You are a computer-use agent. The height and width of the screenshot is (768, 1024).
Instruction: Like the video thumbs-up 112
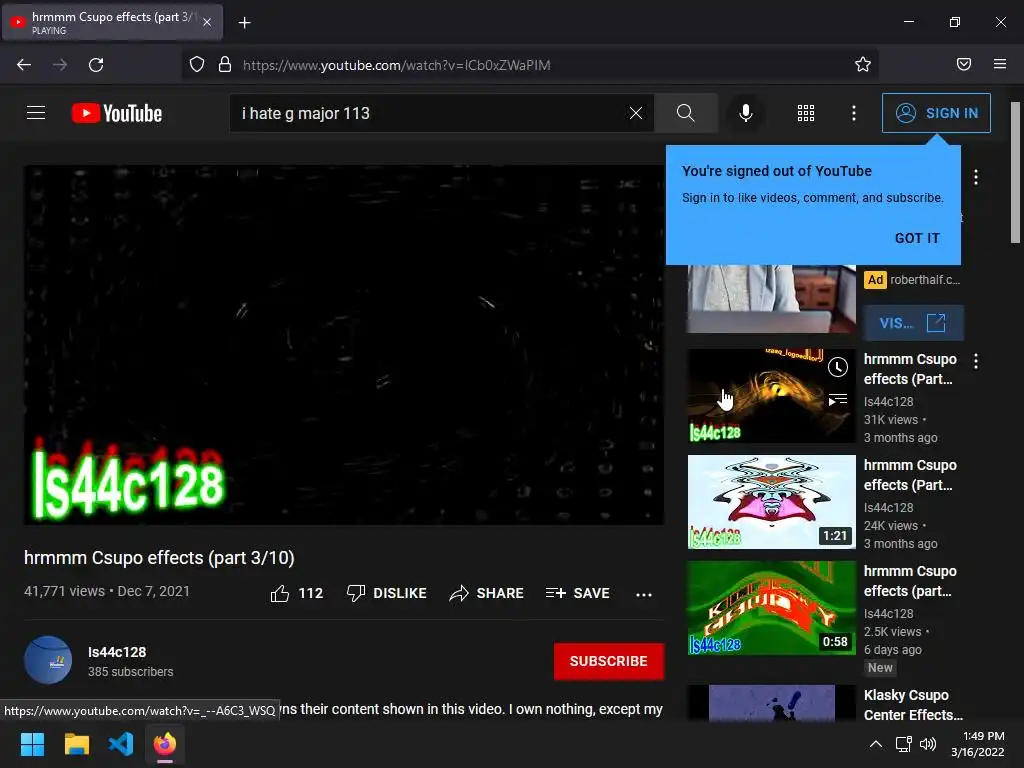[x=297, y=593]
